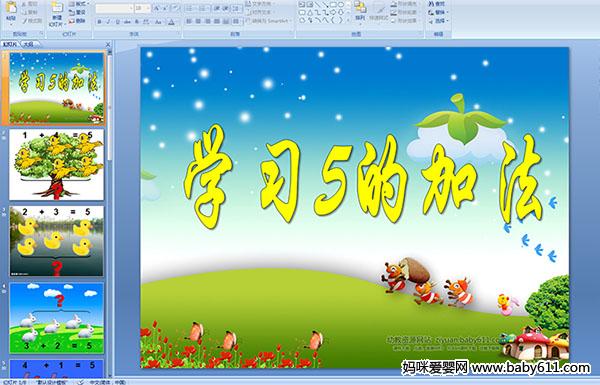Open the Paste options dropdown arrow
This screenshot has width=600, height=385.
click(11, 24)
